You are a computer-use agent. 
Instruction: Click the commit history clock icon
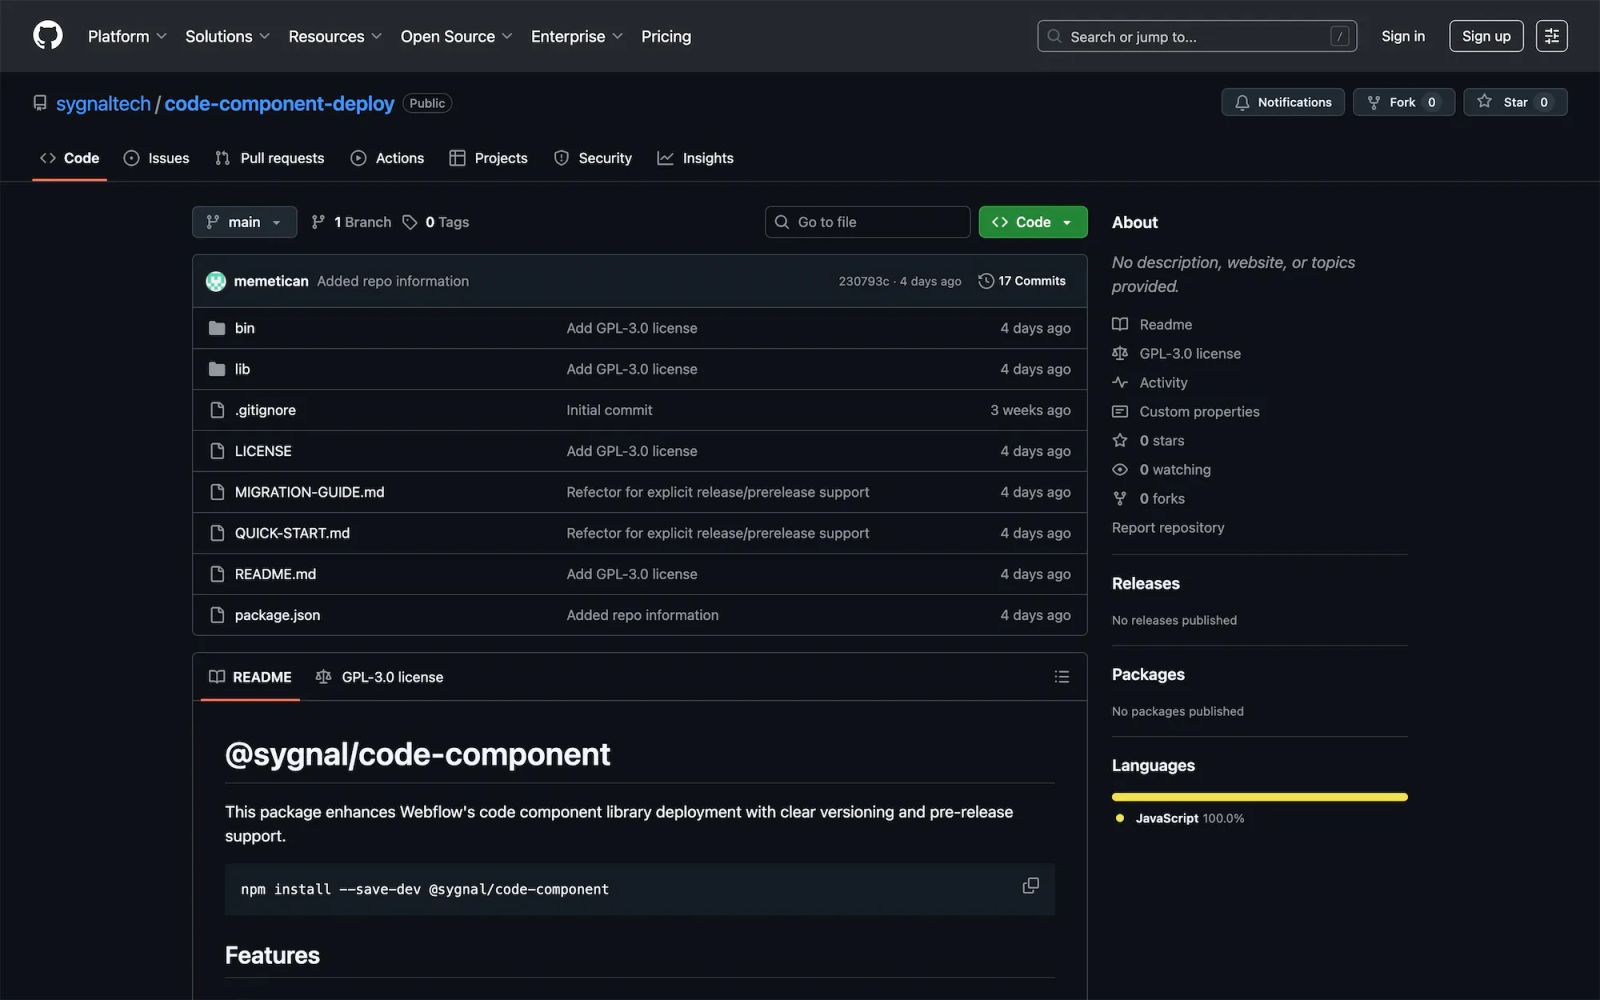(x=986, y=281)
